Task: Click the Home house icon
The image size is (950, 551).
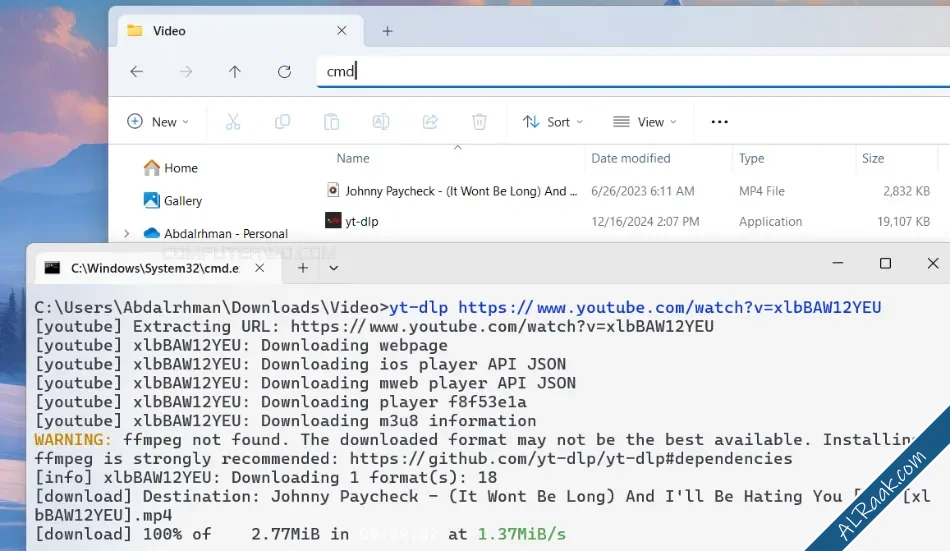Action: pyautogui.click(x=151, y=167)
